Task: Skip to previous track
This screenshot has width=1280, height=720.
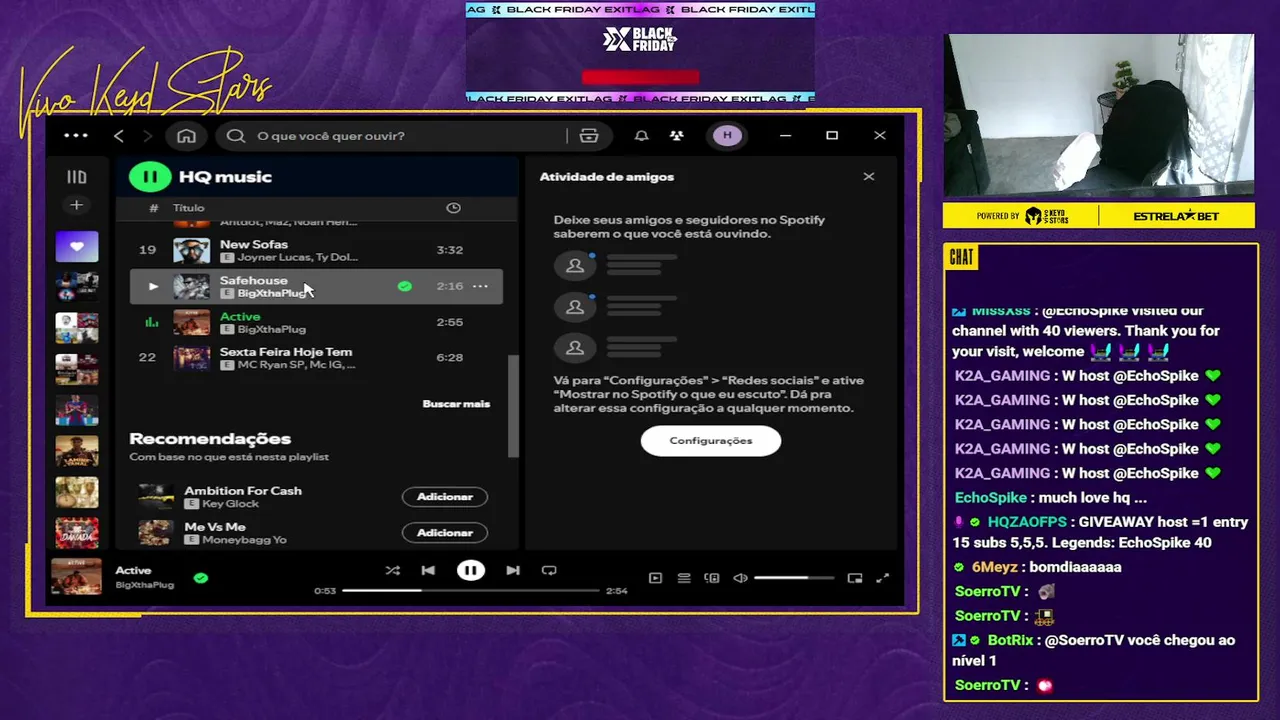Action: click(x=428, y=570)
